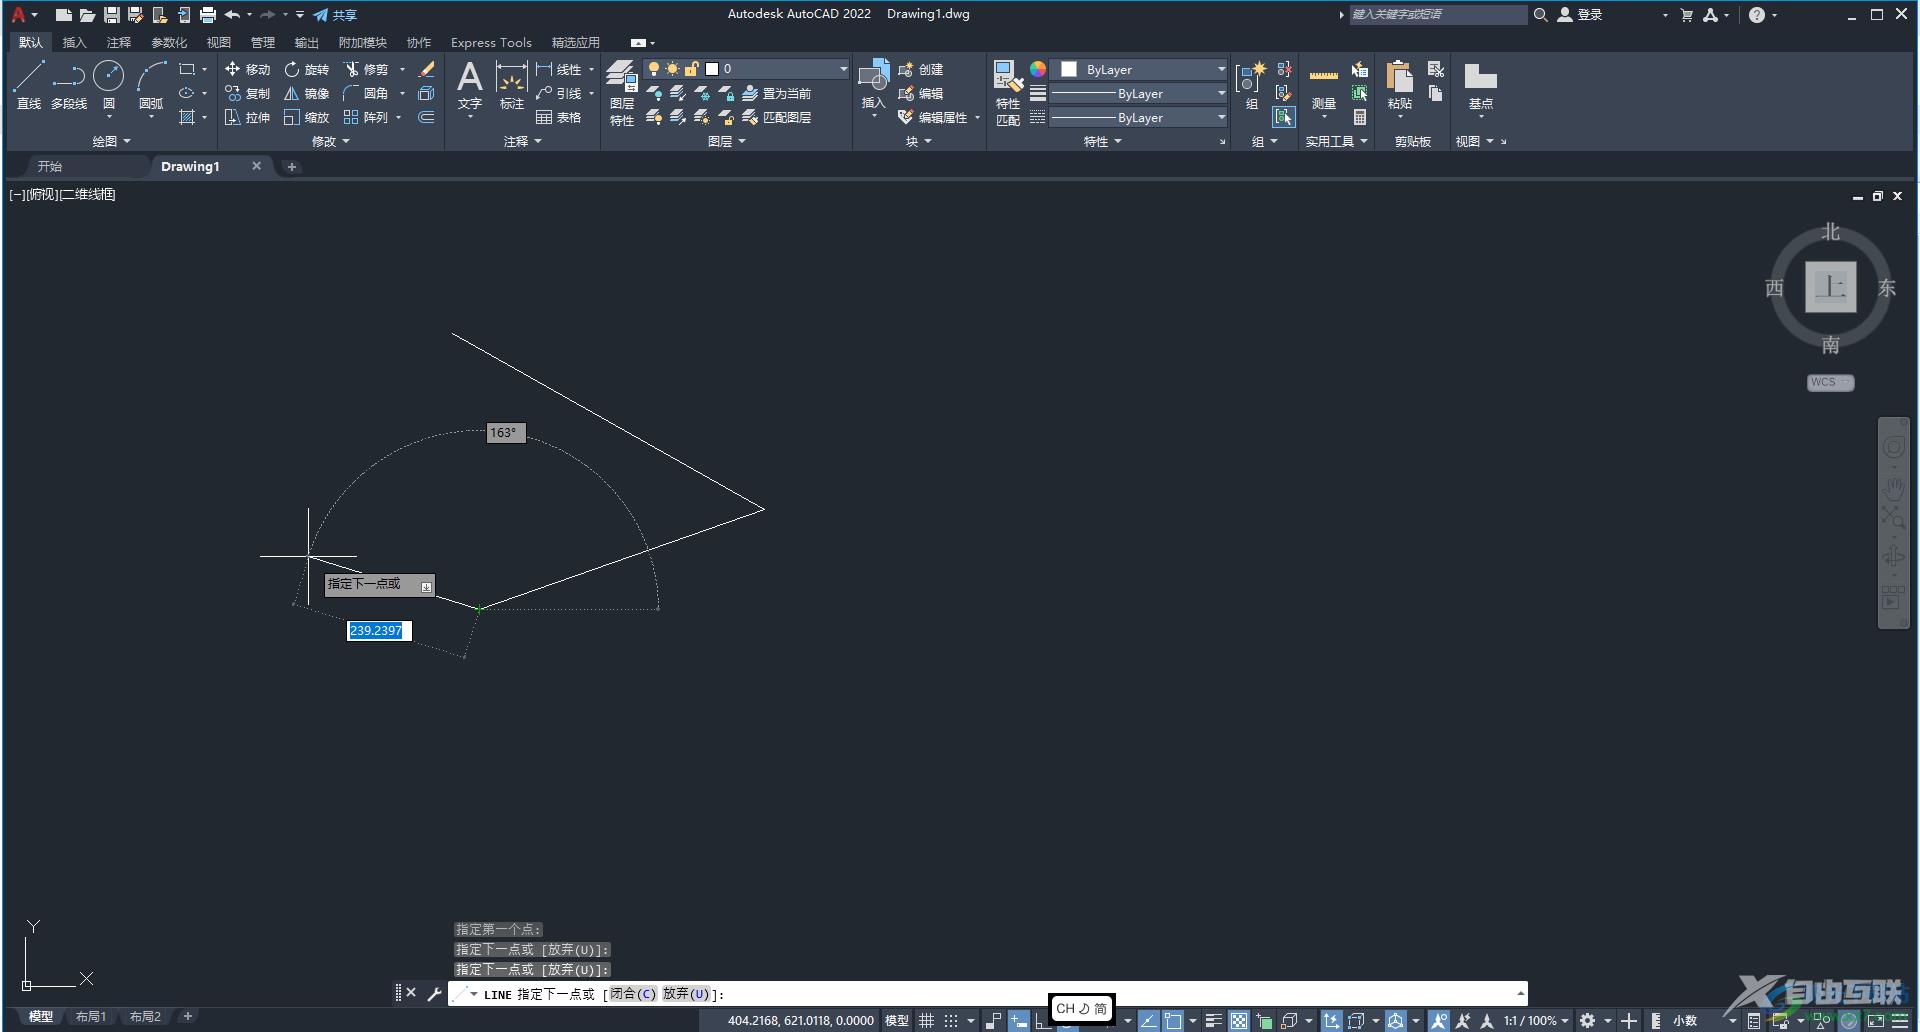Open the layer dropdown showing layer 0
Image resolution: width=1920 pixels, height=1032 pixels.
click(843, 68)
